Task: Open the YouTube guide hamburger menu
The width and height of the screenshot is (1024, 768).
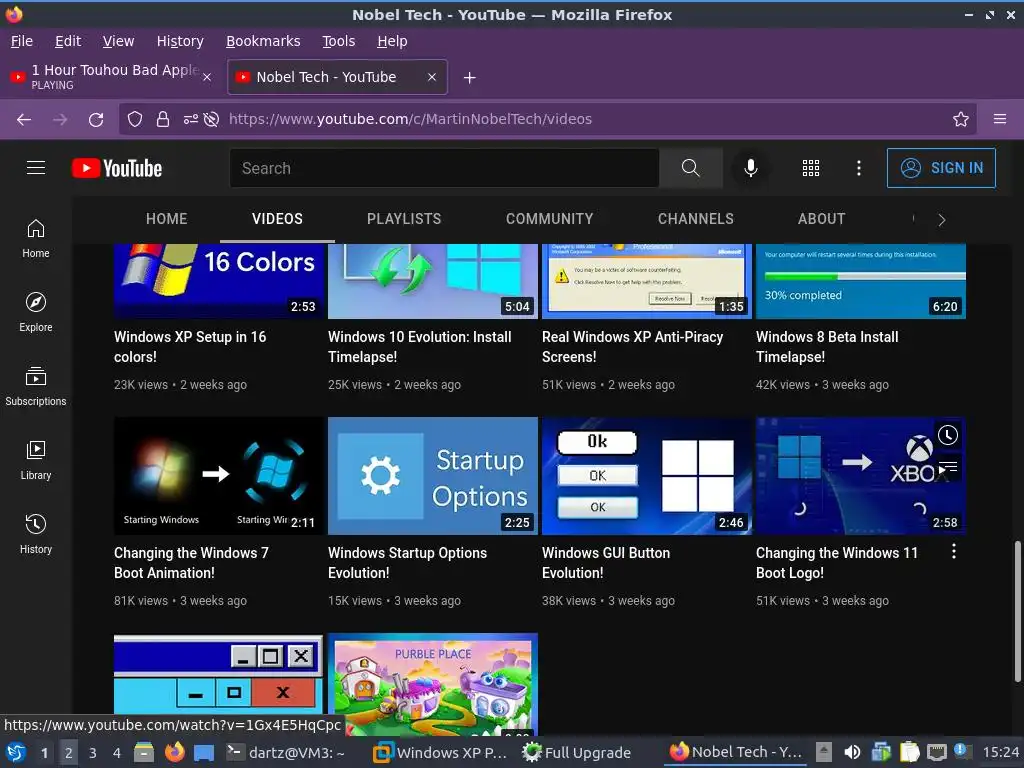Action: pos(36,168)
